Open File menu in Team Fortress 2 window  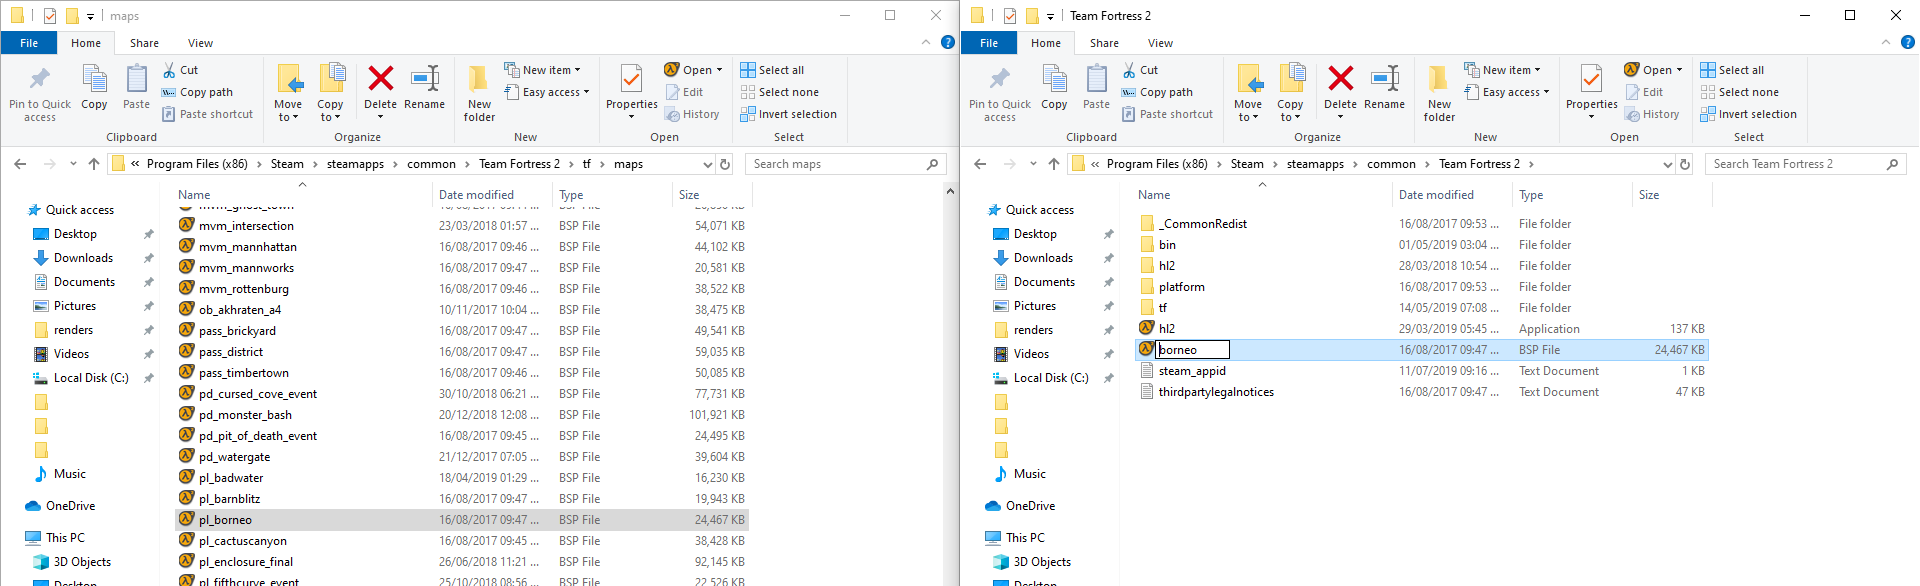click(x=989, y=43)
